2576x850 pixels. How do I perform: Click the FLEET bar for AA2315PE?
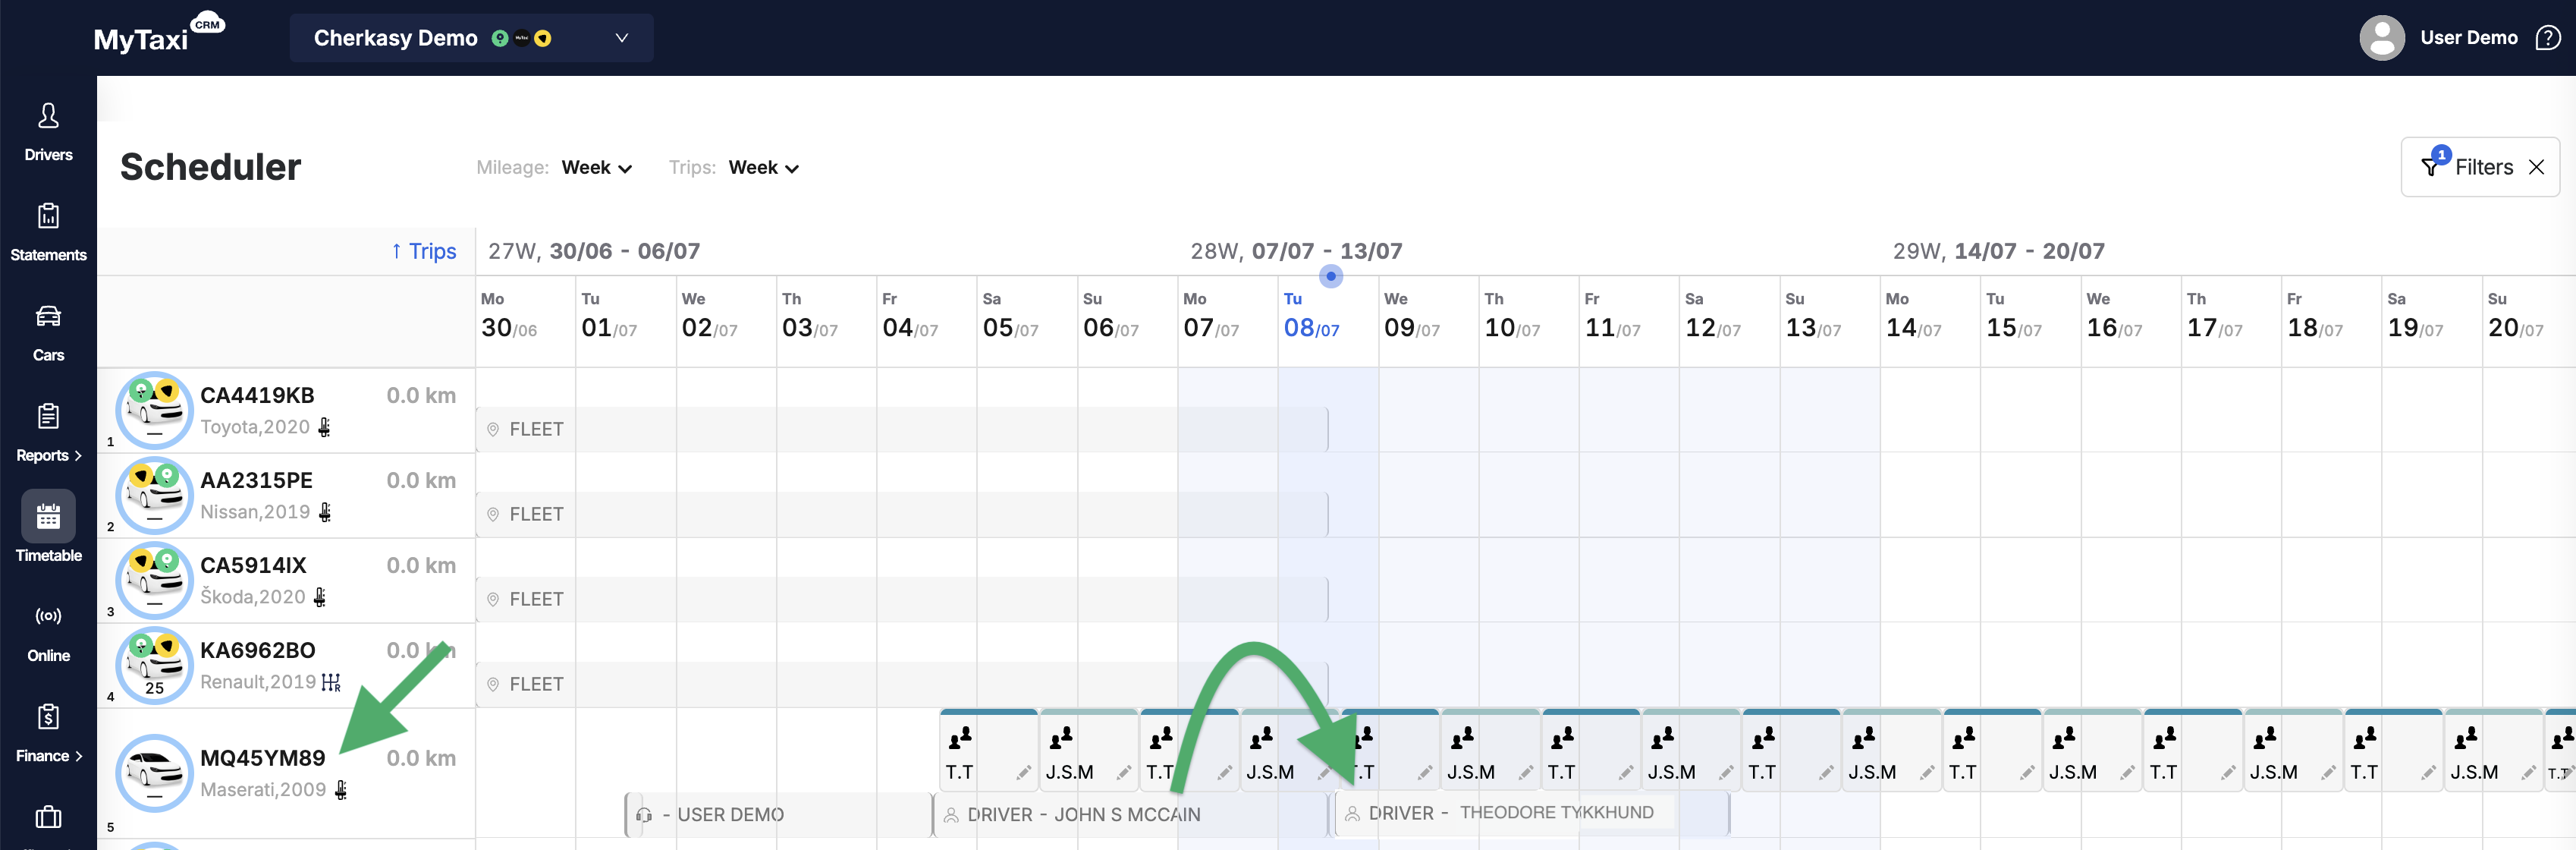(901, 514)
